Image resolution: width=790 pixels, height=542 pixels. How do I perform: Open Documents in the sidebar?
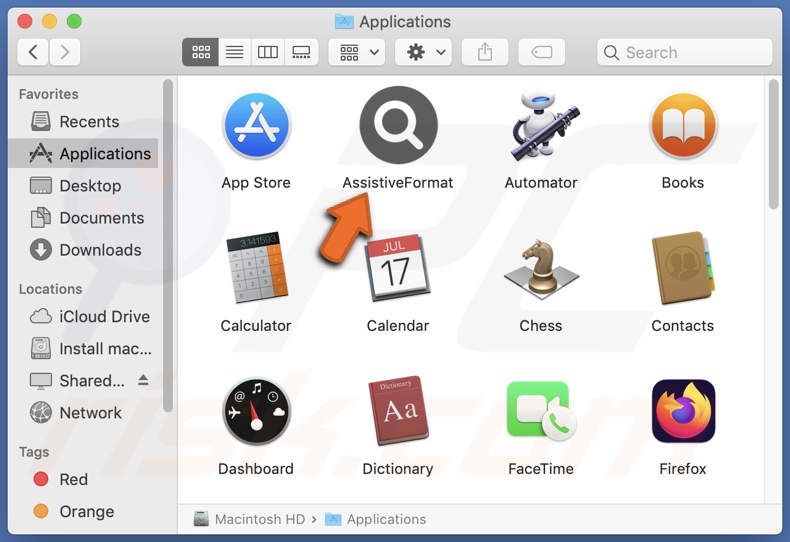(83, 218)
